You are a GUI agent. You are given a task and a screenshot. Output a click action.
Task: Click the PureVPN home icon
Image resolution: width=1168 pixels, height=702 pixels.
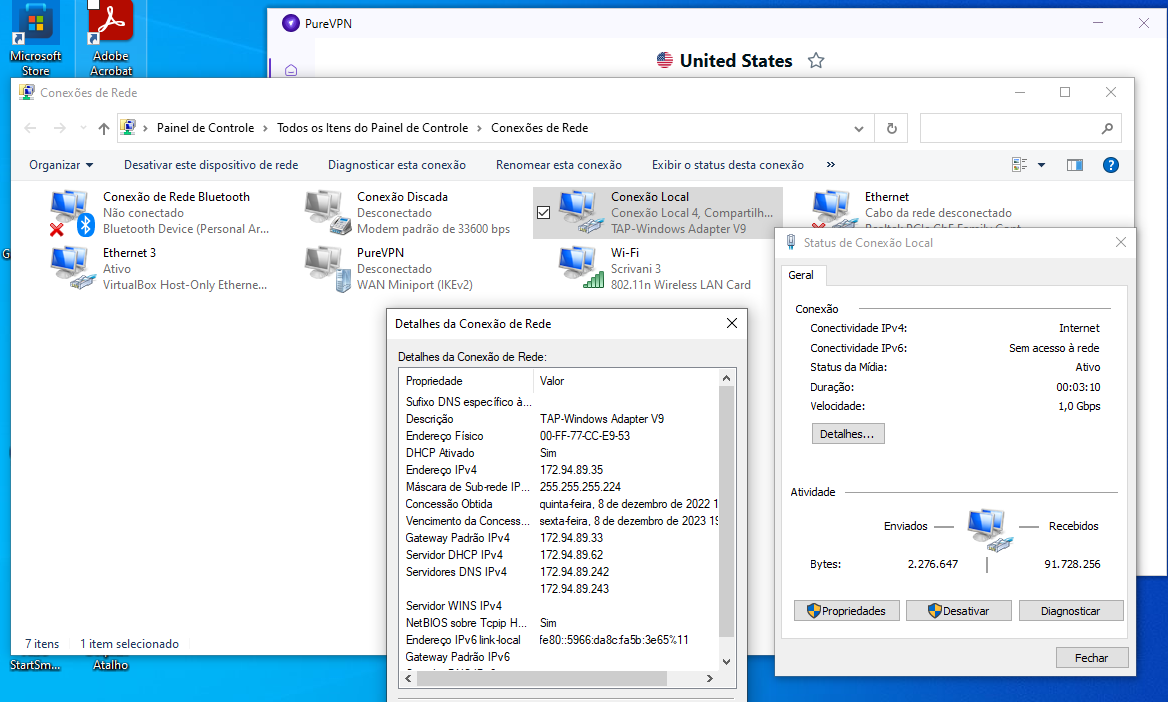pyautogui.click(x=291, y=69)
